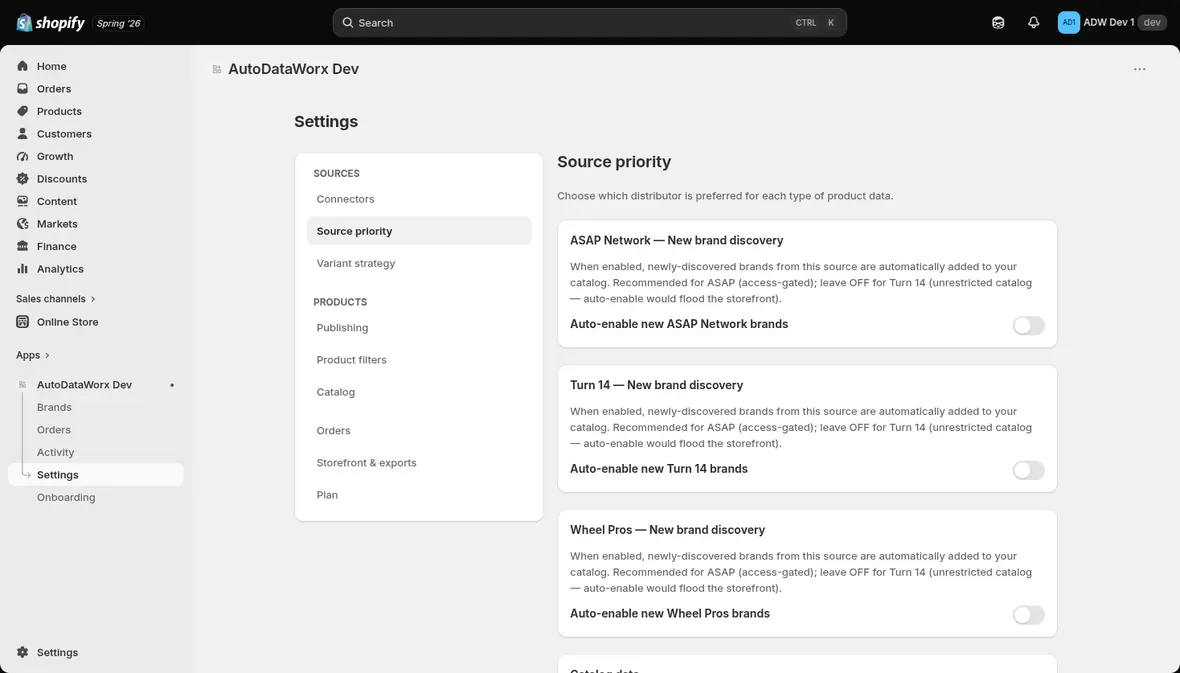1180x673 pixels.
Task: Click the SOURCES section label
Action: [336, 173]
